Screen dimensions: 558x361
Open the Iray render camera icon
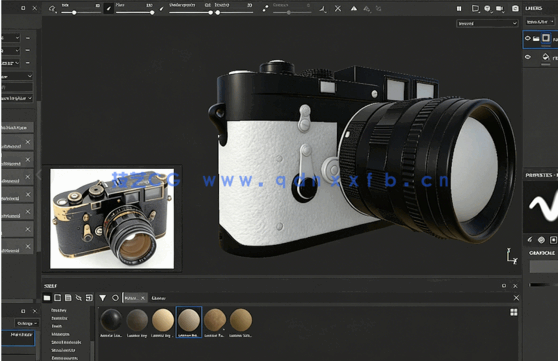coord(515,9)
